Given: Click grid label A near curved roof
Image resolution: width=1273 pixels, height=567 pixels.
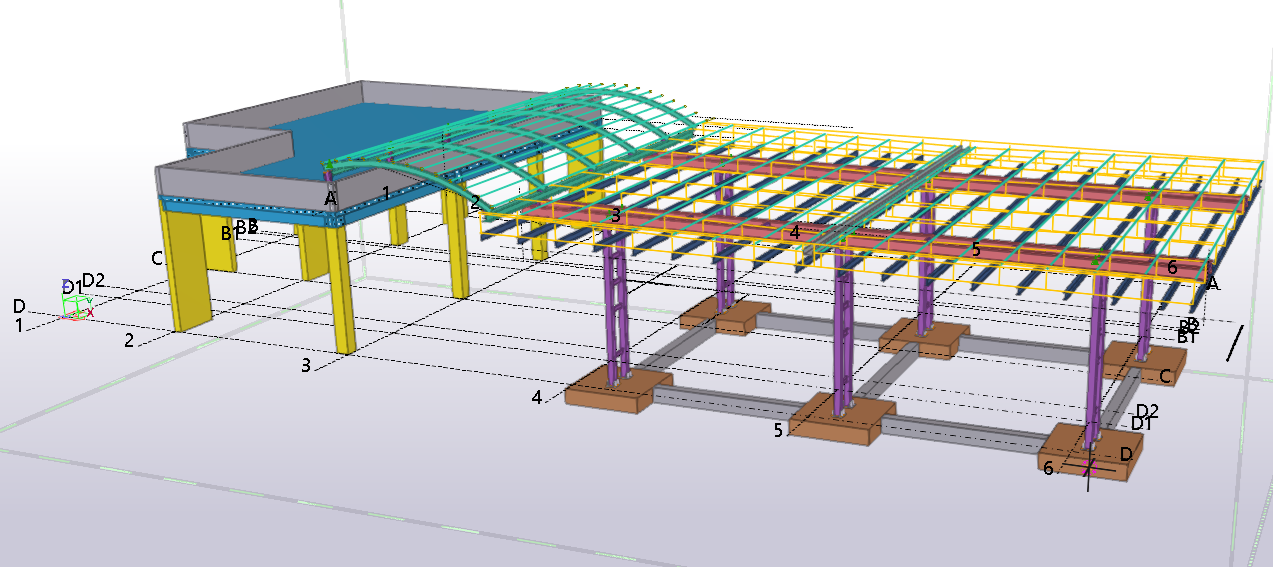Looking at the screenshot, I should coord(330,199).
